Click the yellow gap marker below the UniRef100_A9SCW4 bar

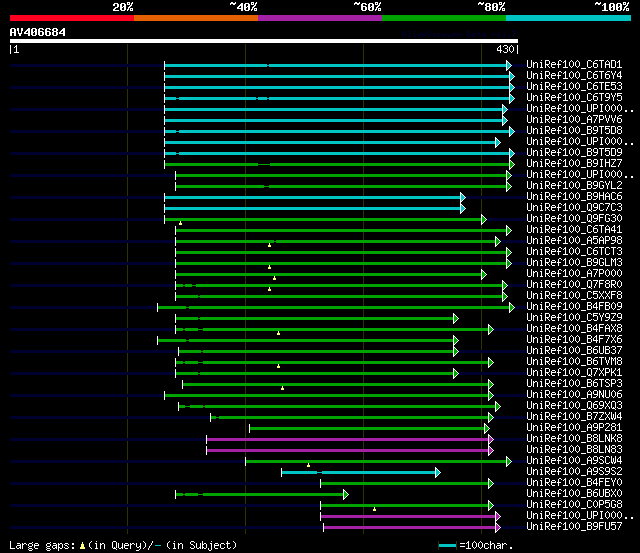[x=309, y=465]
